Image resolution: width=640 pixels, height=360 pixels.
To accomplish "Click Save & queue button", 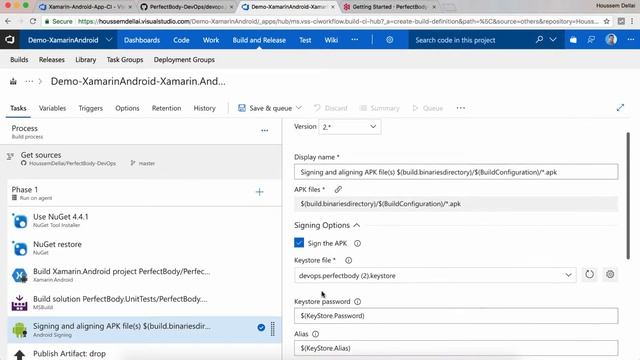I will pos(265,108).
